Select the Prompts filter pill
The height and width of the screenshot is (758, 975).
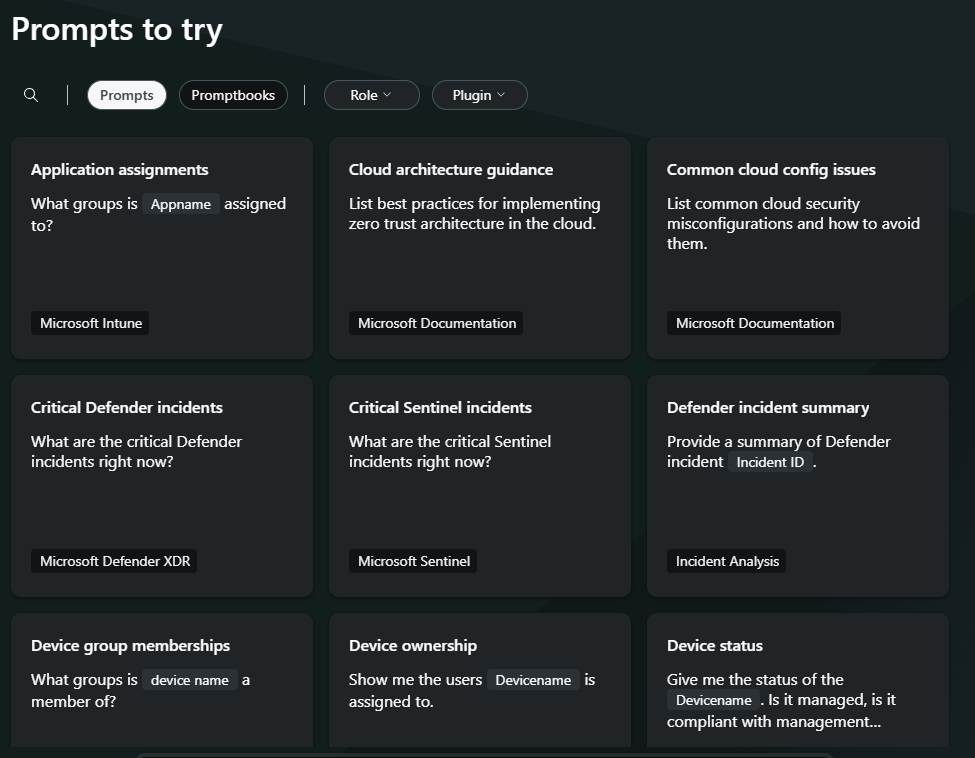tap(127, 95)
